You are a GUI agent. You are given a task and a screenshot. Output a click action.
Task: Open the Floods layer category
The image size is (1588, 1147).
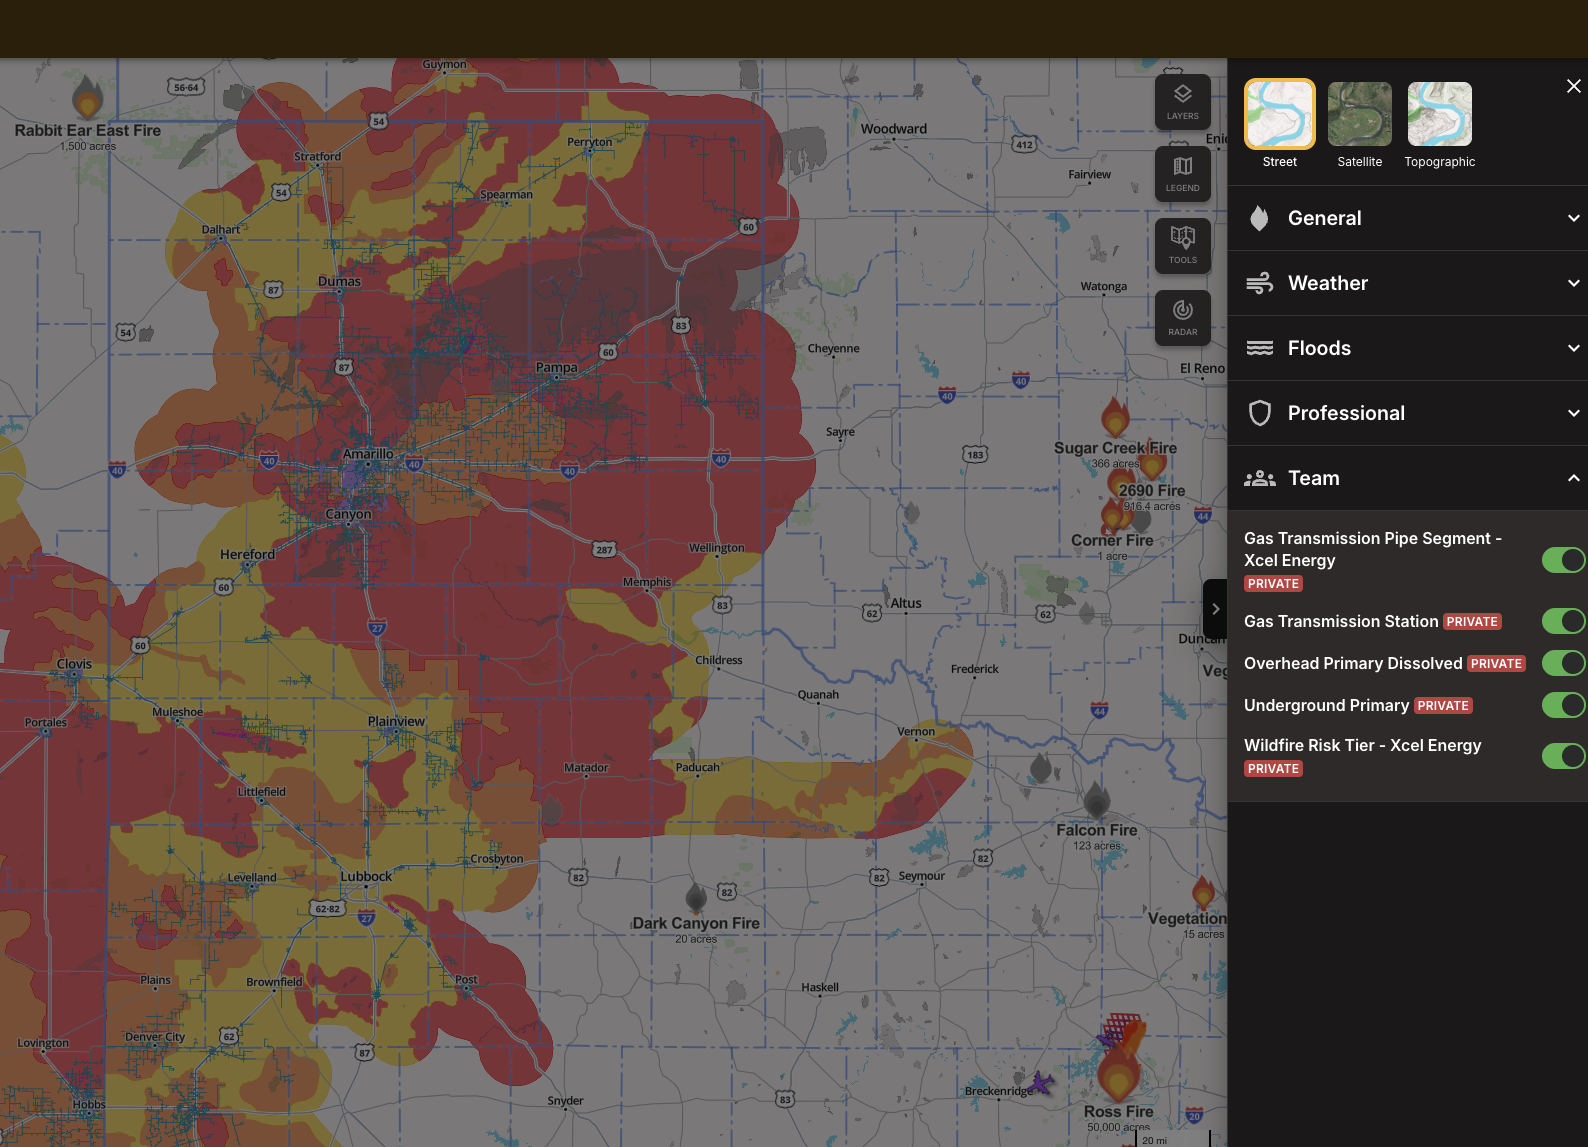click(1408, 348)
